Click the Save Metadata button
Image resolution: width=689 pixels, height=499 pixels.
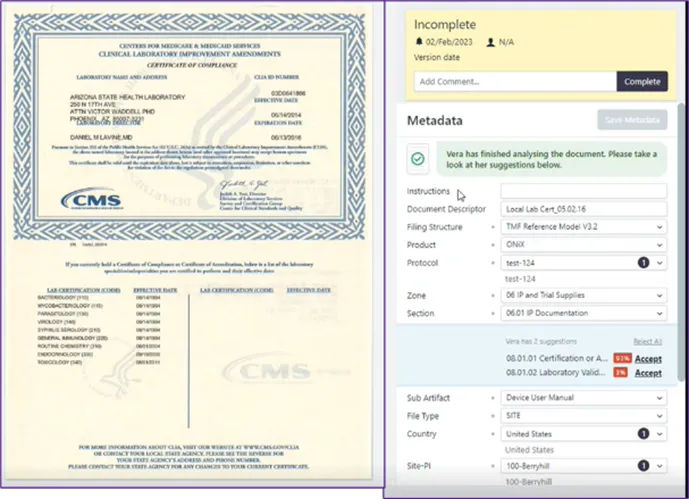pos(632,120)
